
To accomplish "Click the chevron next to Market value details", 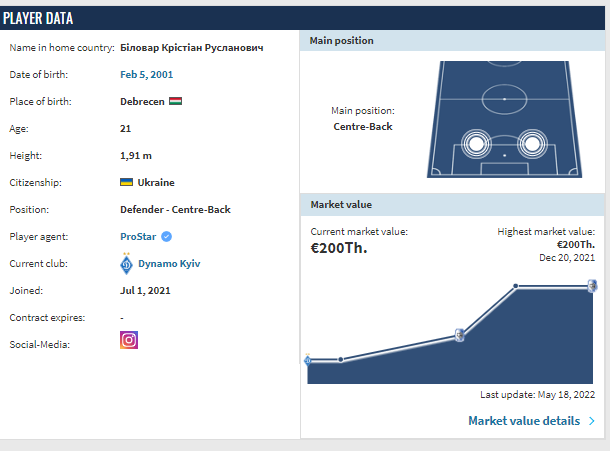I will tap(592, 421).
